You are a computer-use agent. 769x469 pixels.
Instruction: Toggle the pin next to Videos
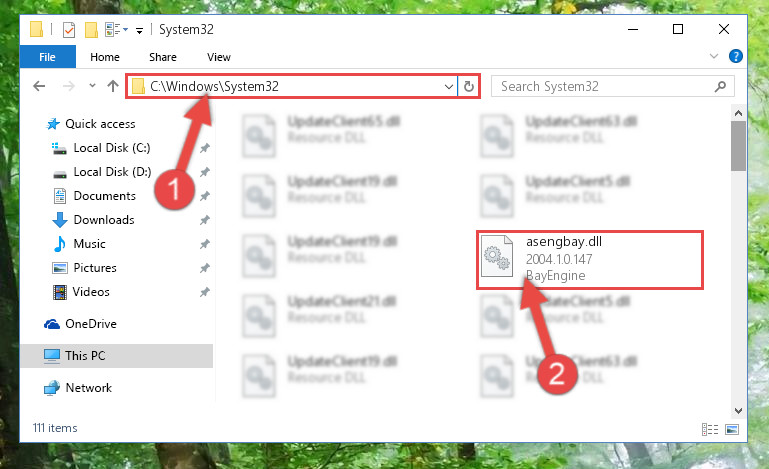[x=205, y=292]
